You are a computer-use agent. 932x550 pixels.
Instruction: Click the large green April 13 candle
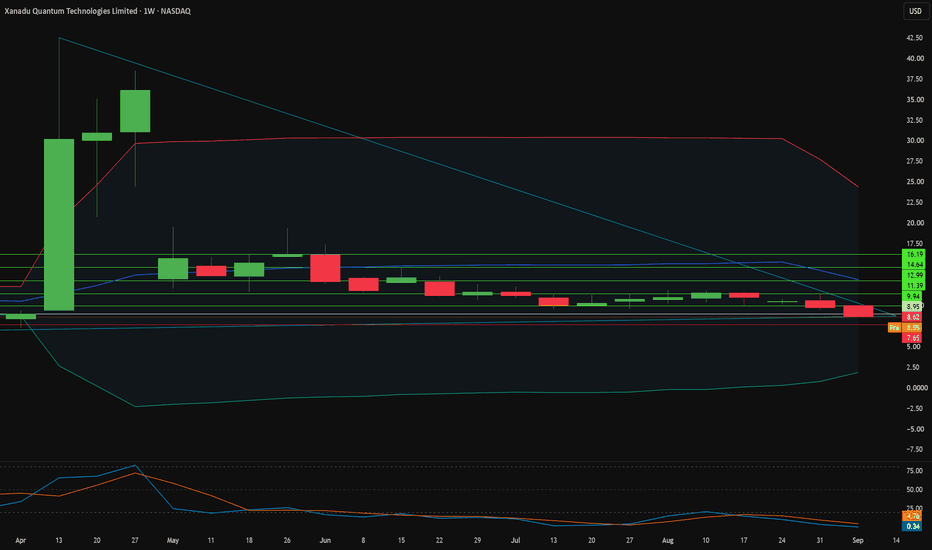59,225
